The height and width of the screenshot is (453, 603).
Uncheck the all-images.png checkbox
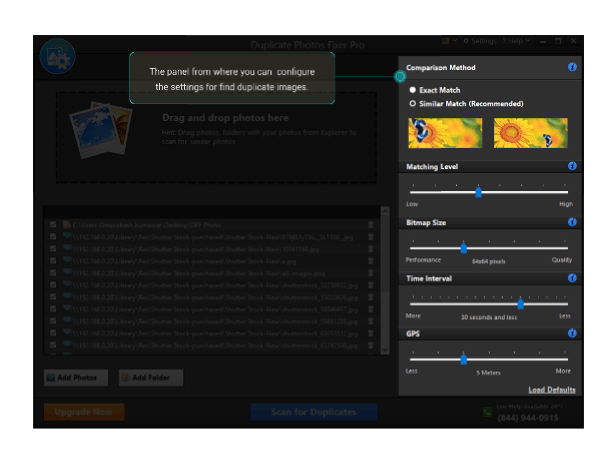tap(53, 273)
